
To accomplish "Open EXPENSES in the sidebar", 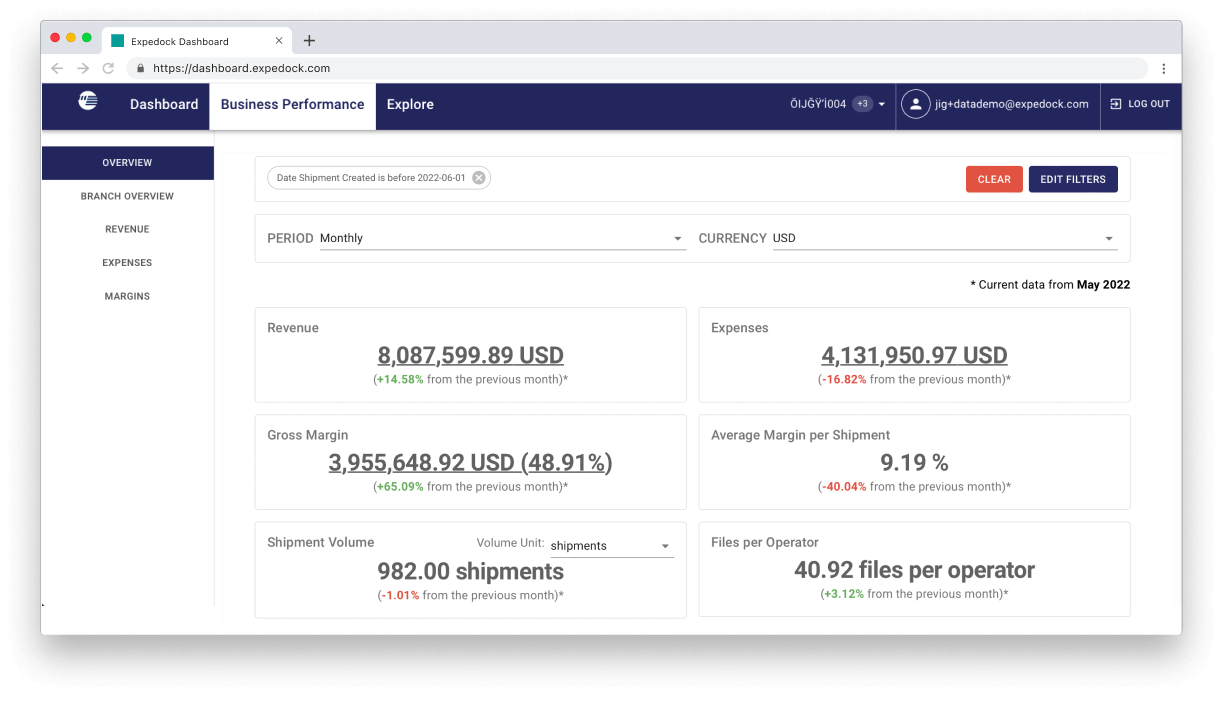I will (x=127, y=263).
